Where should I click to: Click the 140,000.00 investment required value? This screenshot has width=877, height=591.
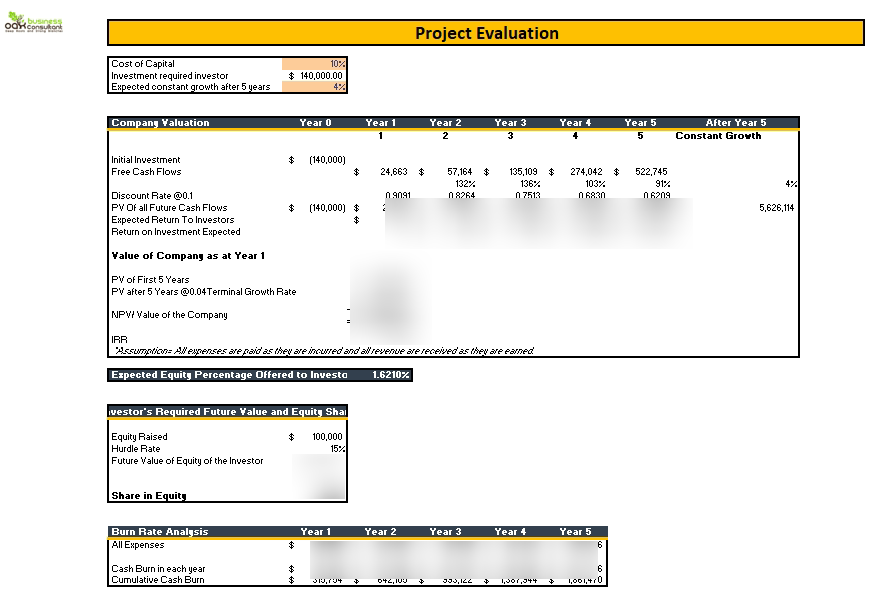(x=321, y=75)
